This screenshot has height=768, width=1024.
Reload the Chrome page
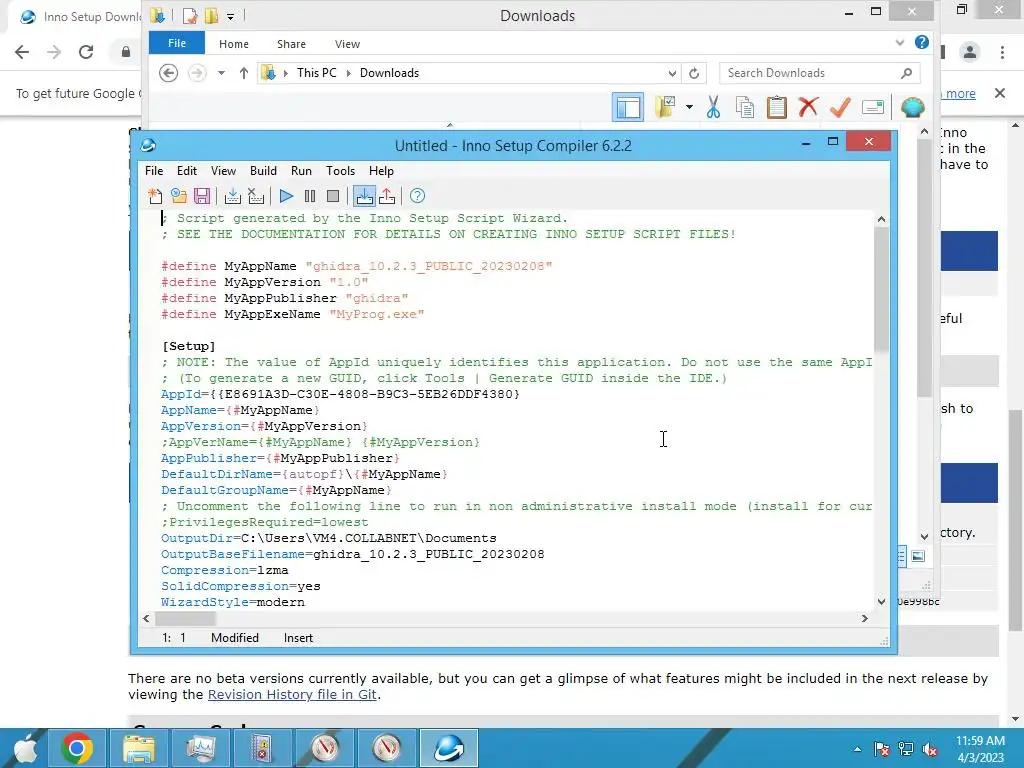pyautogui.click(x=86, y=52)
